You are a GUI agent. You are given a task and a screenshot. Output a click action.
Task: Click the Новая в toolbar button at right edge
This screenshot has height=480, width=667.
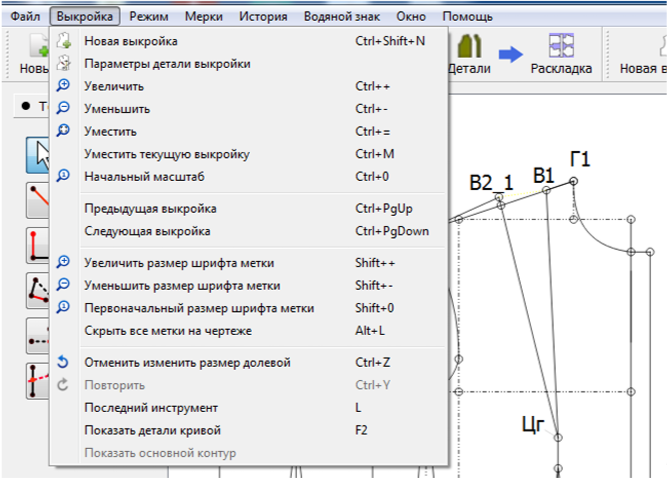click(642, 54)
